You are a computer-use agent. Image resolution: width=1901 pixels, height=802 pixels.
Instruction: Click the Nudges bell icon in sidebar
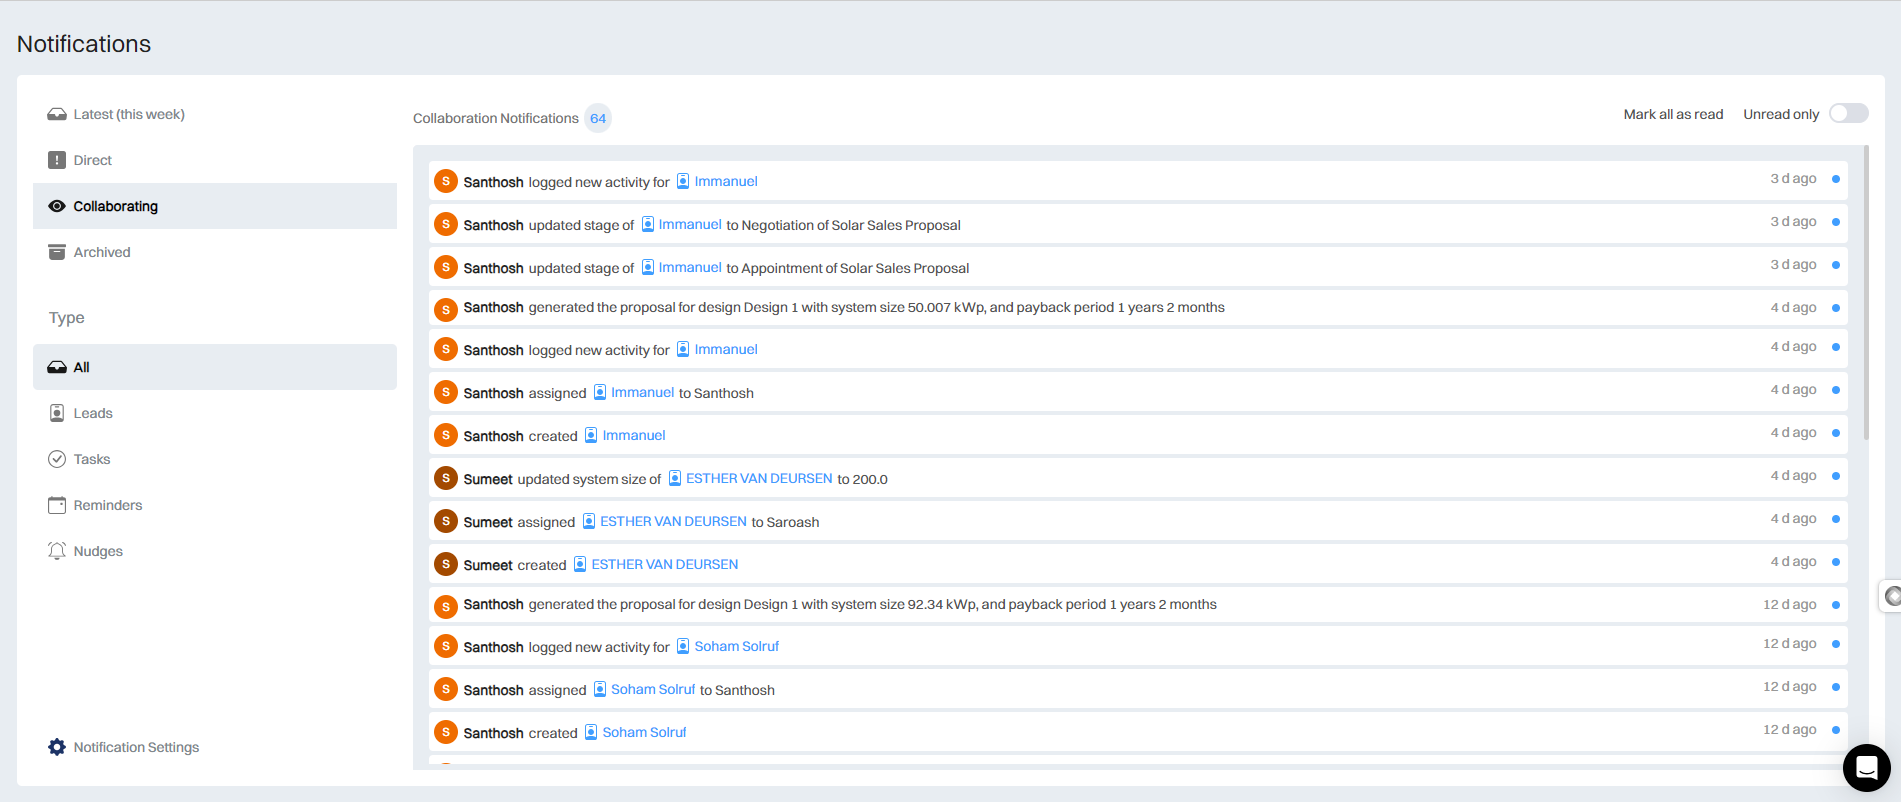click(57, 551)
